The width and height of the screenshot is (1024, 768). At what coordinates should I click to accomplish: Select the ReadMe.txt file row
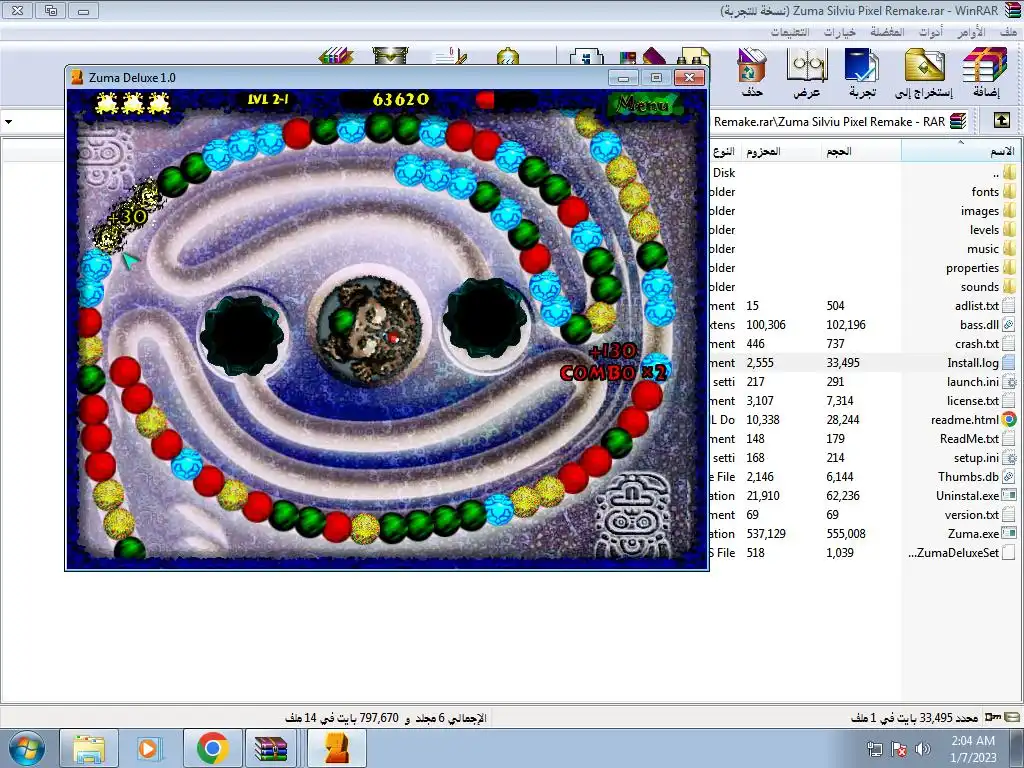(x=863, y=438)
